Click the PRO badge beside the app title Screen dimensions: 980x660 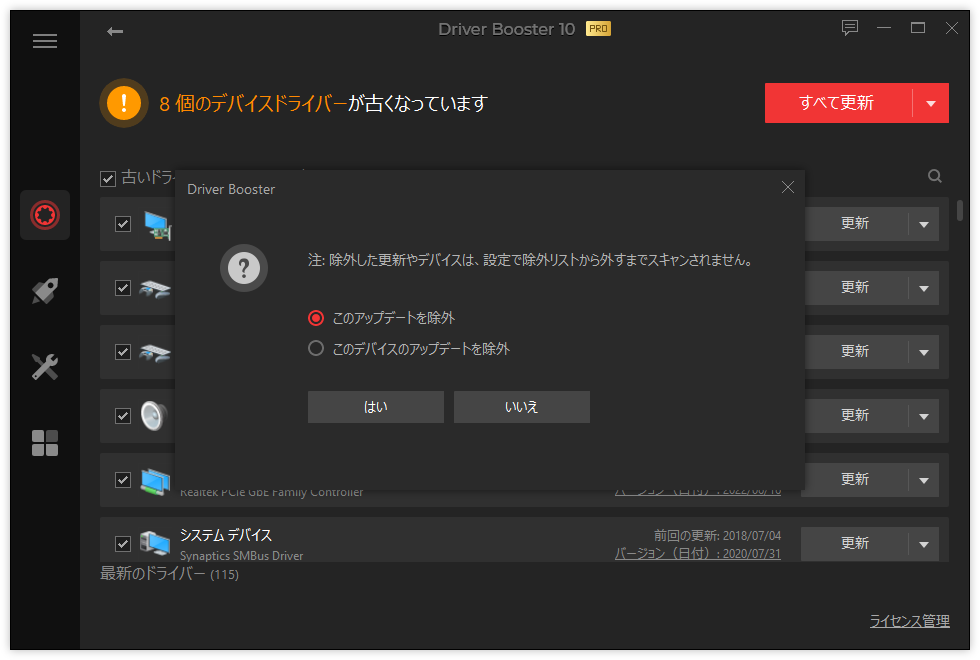tap(598, 29)
